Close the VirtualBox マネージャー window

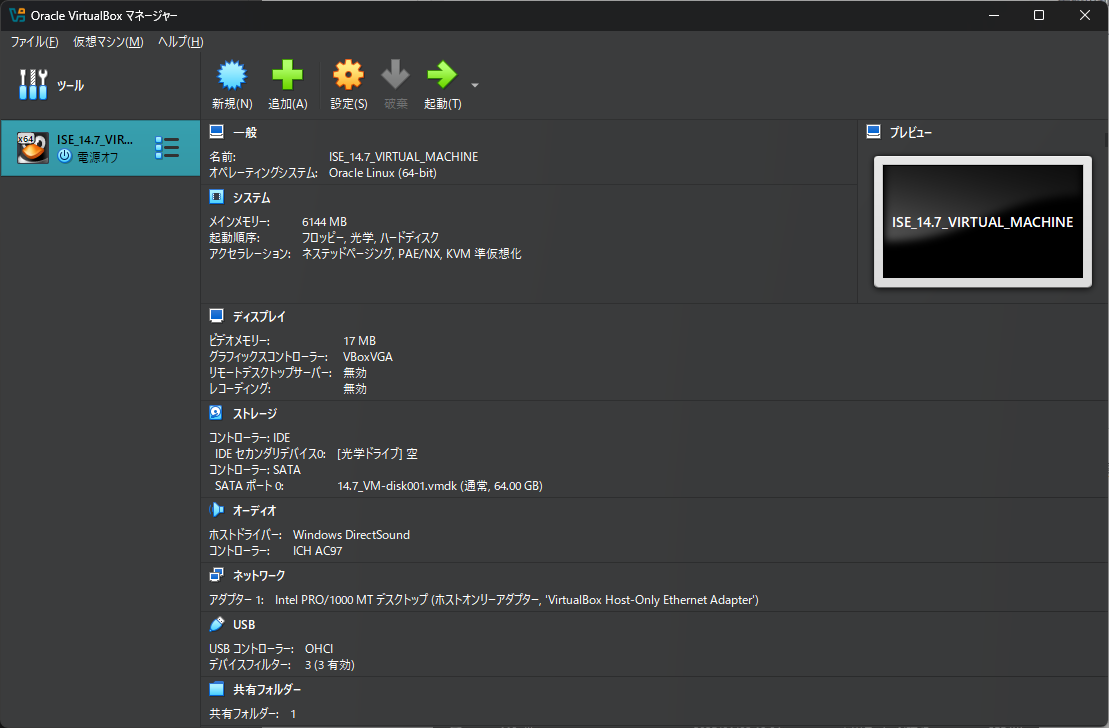pos(1084,15)
